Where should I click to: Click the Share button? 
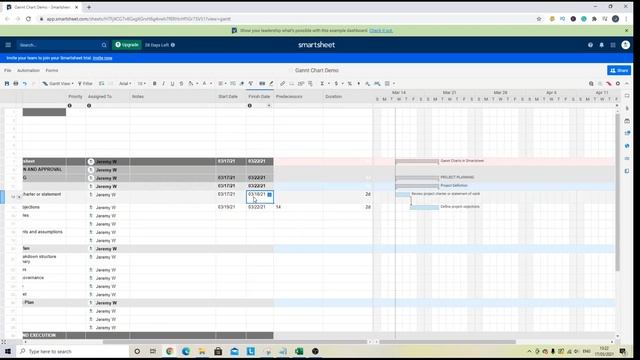[x=619, y=71]
